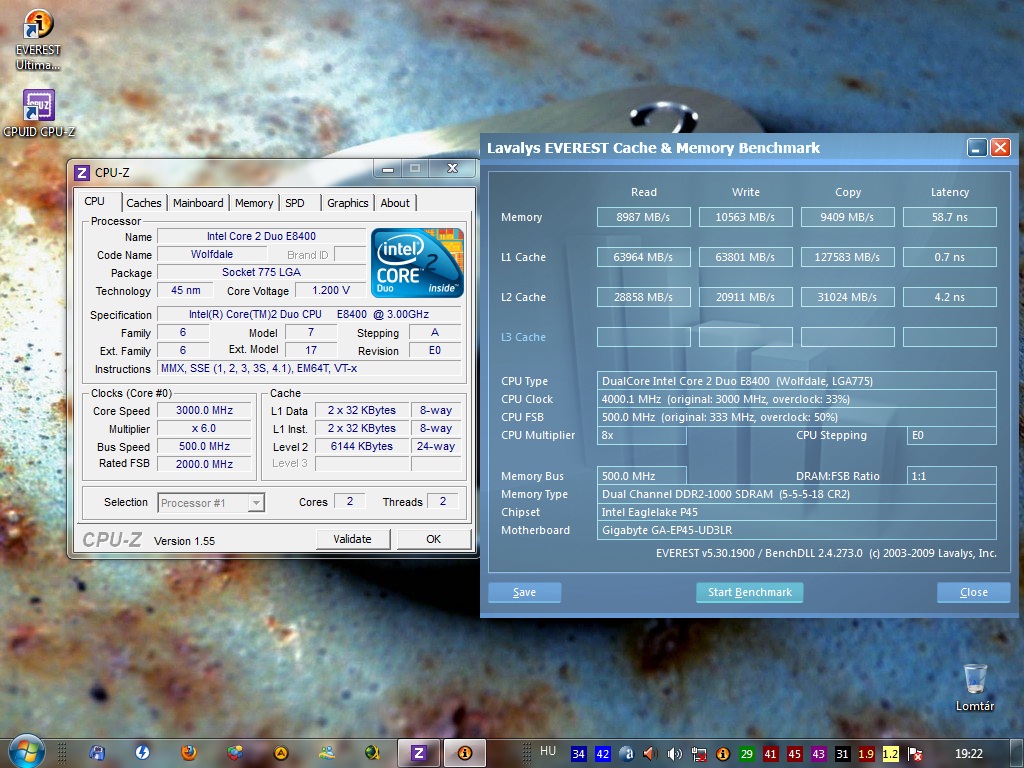The image size is (1024, 768).
Task: Switch to the Mainboard tab
Action: coord(198,203)
